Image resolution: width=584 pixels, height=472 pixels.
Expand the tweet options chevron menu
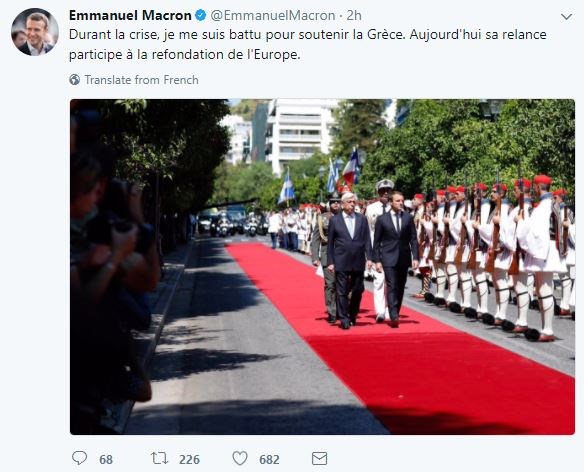pyautogui.click(x=566, y=16)
